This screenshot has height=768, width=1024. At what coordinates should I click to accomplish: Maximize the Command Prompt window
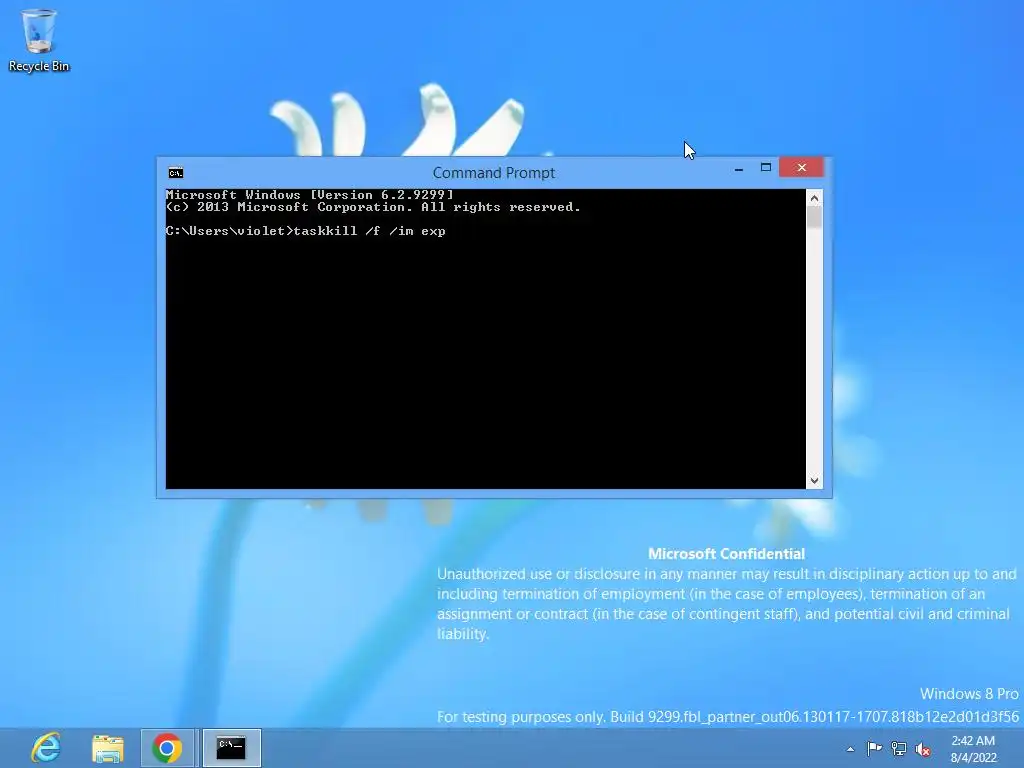point(765,168)
